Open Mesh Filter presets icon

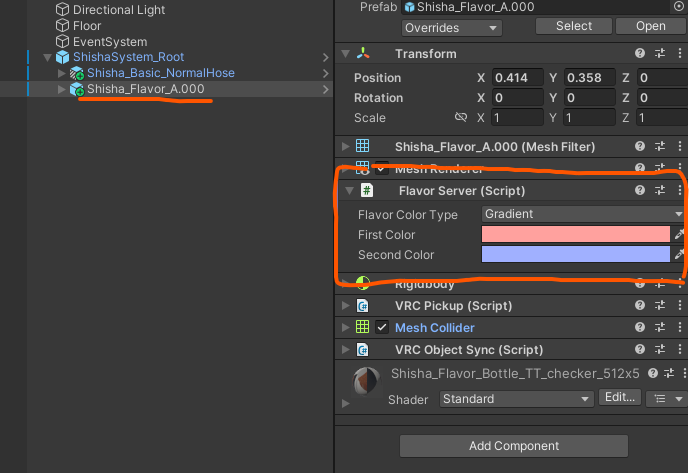(660, 146)
